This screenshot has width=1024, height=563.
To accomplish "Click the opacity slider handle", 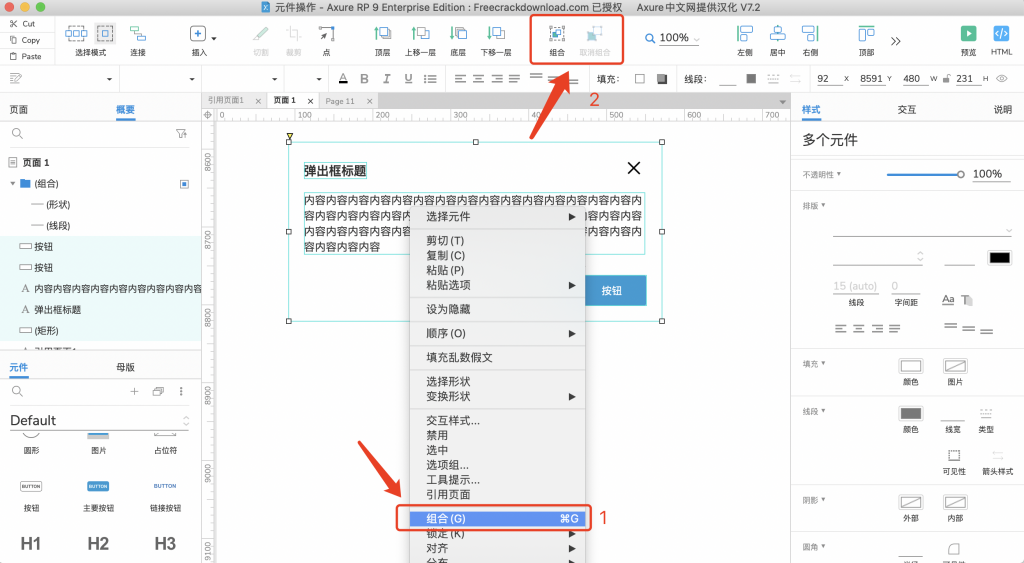I will coord(961,174).
